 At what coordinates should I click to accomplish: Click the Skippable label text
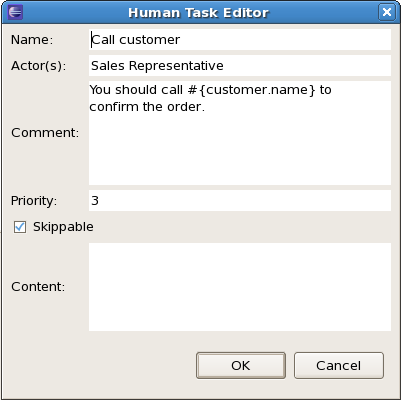click(63, 227)
